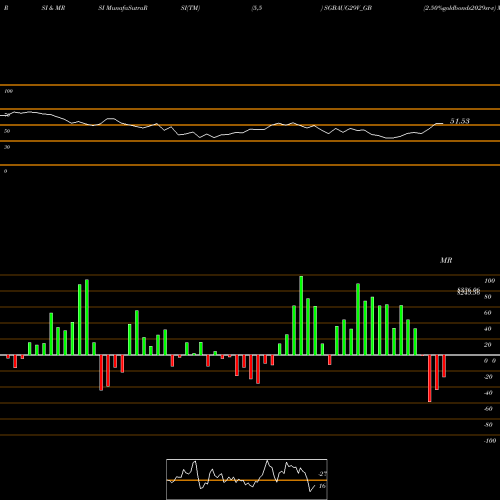Click the MR axis label -60
The image size is (500, 500).
[x=488, y=409]
